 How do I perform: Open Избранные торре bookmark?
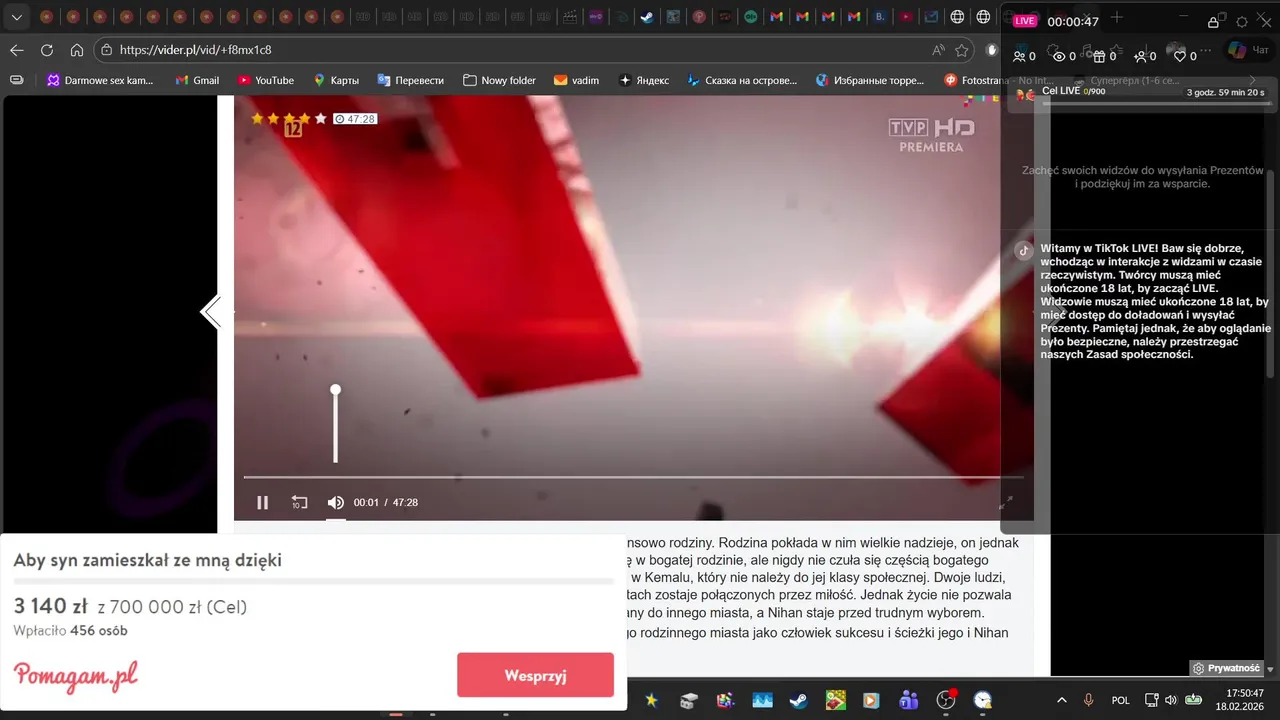pyautogui.click(x=871, y=80)
